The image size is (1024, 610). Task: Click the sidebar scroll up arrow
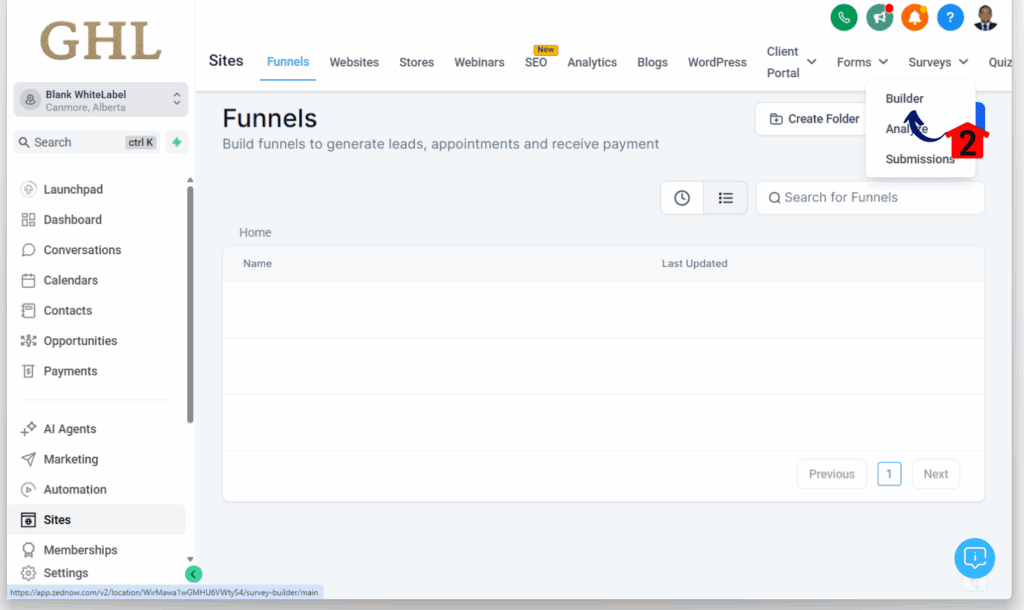tap(190, 180)
